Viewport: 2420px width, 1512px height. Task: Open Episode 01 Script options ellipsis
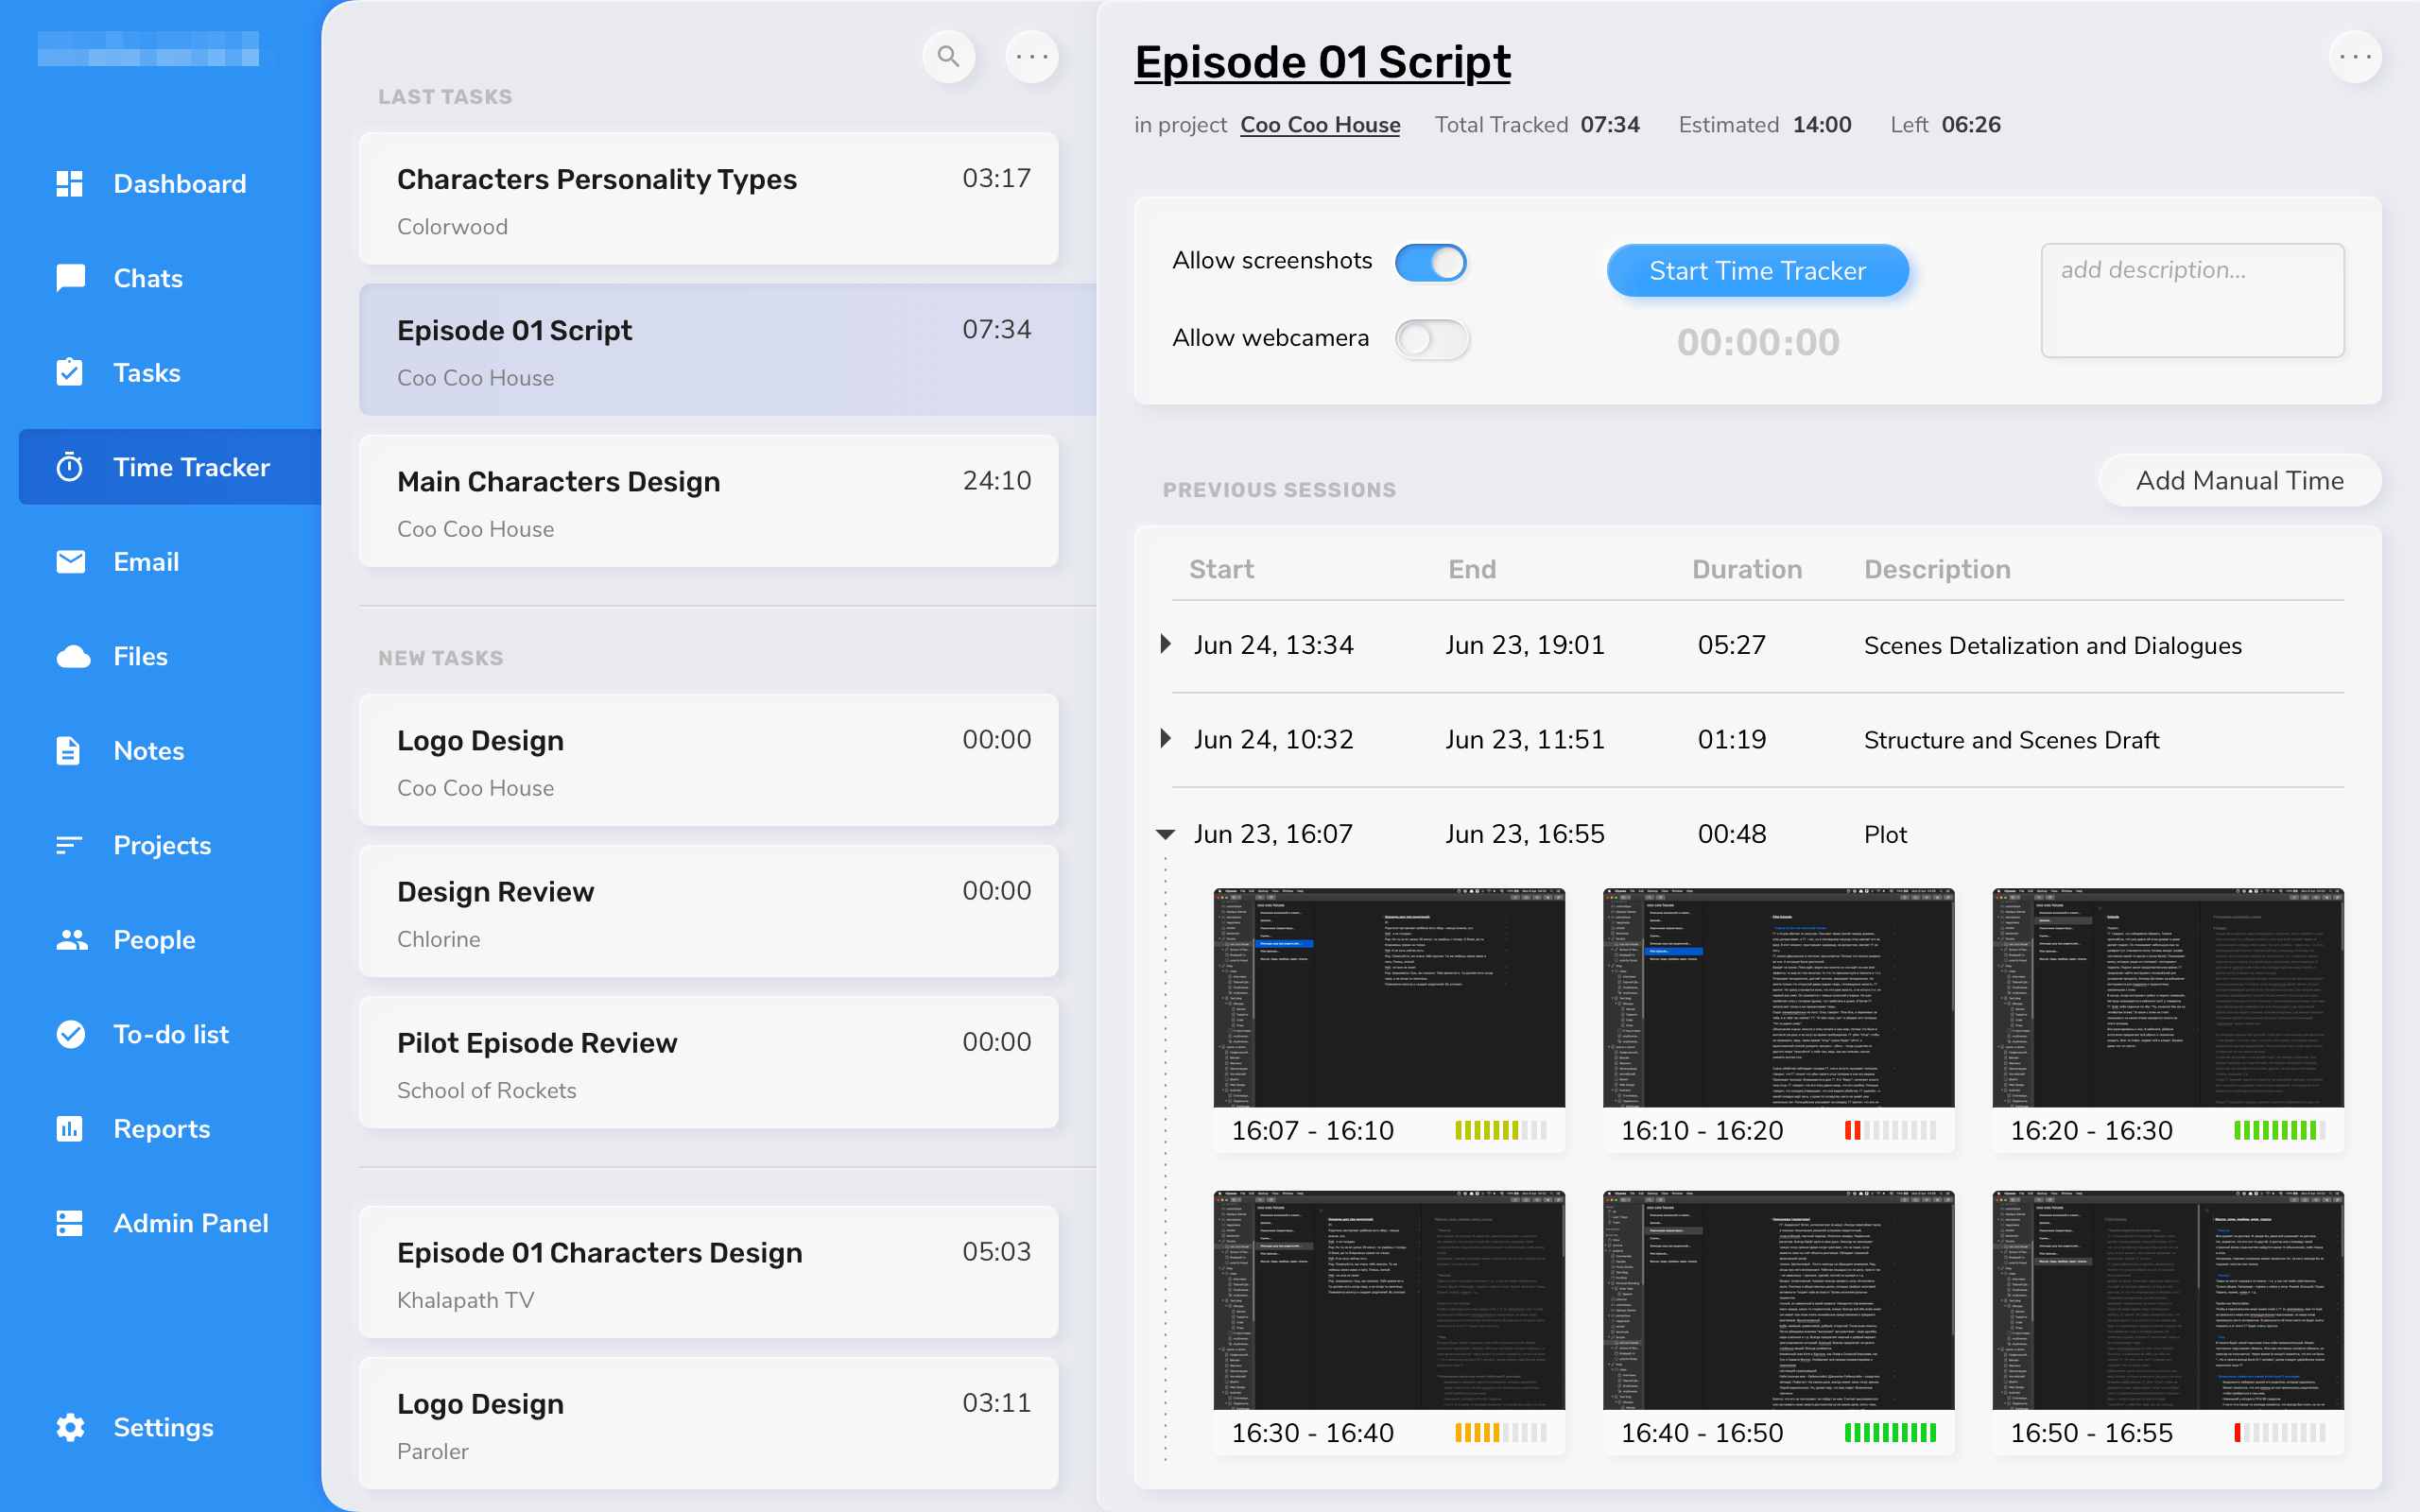pos(2355,57)
